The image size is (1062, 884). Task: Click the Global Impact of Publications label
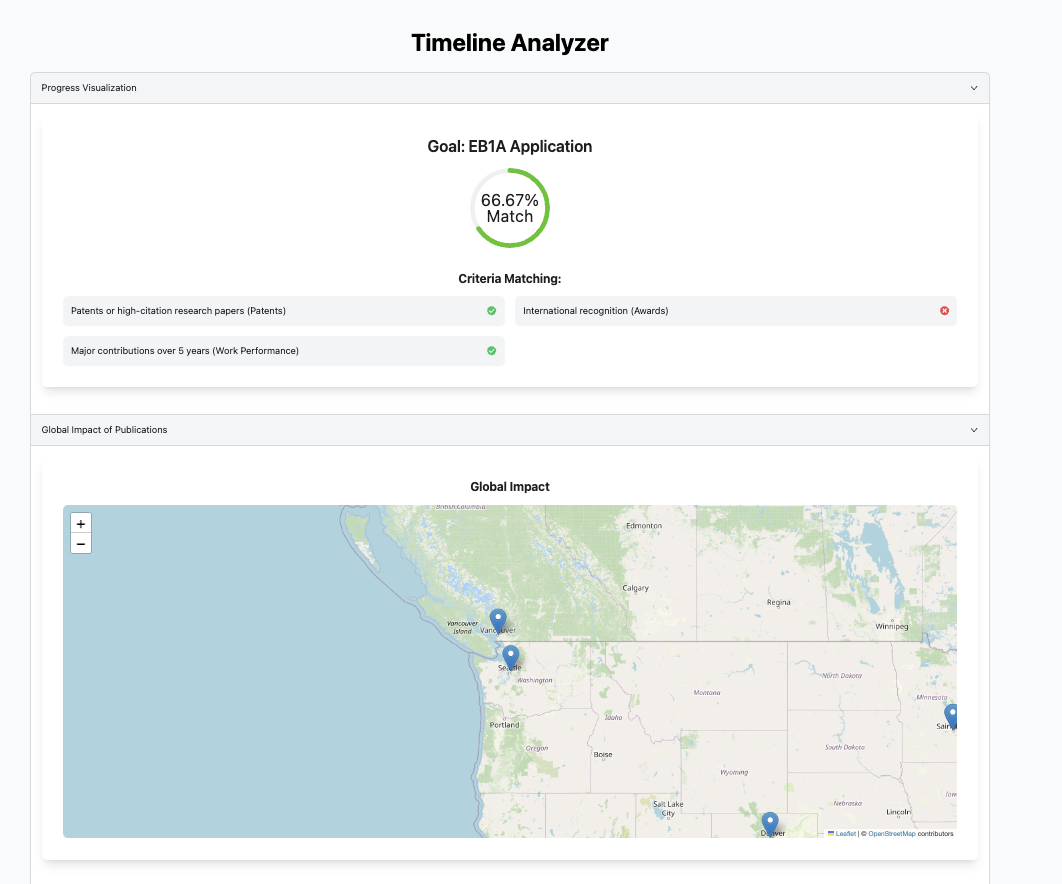click(x=104, y=430)
